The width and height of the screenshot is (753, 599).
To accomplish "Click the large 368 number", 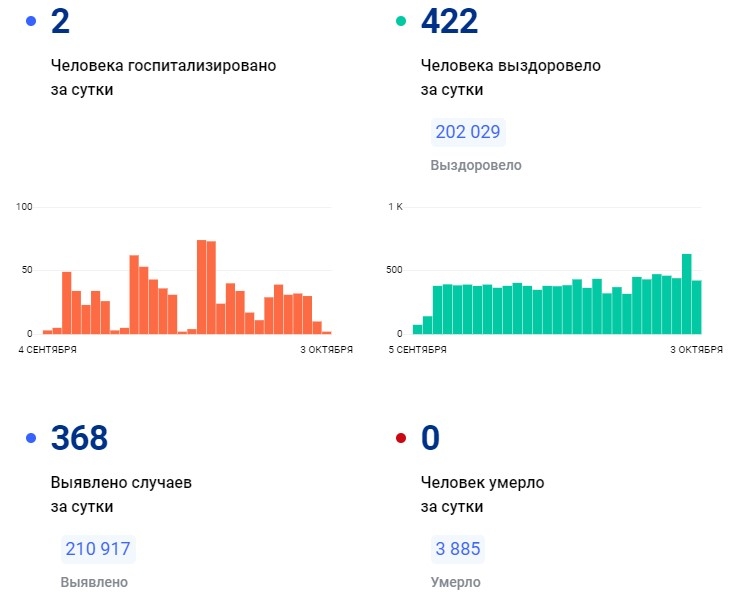I will [79, 438].
